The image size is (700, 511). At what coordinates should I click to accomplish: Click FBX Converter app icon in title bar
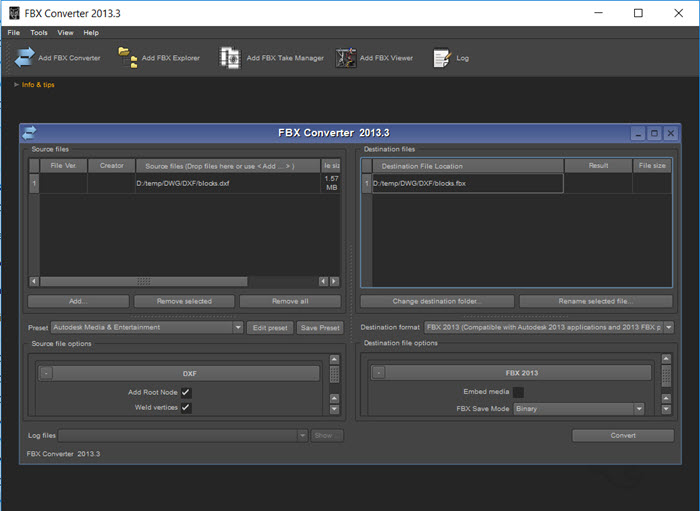point(14,13)
